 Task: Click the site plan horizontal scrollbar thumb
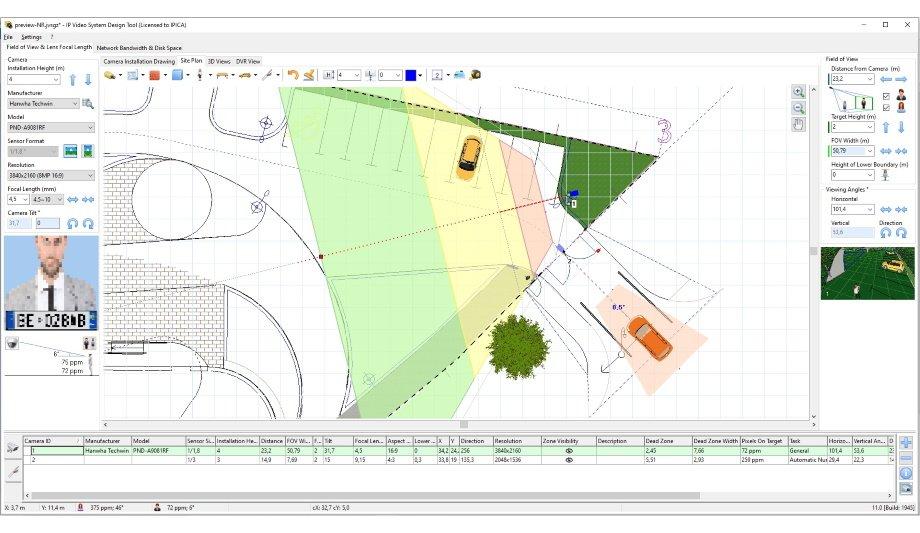pyautogui.click(x=464, y=424)
